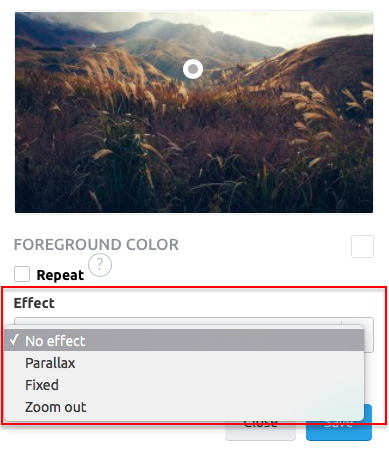Click the partially hidden Close button

260,431
